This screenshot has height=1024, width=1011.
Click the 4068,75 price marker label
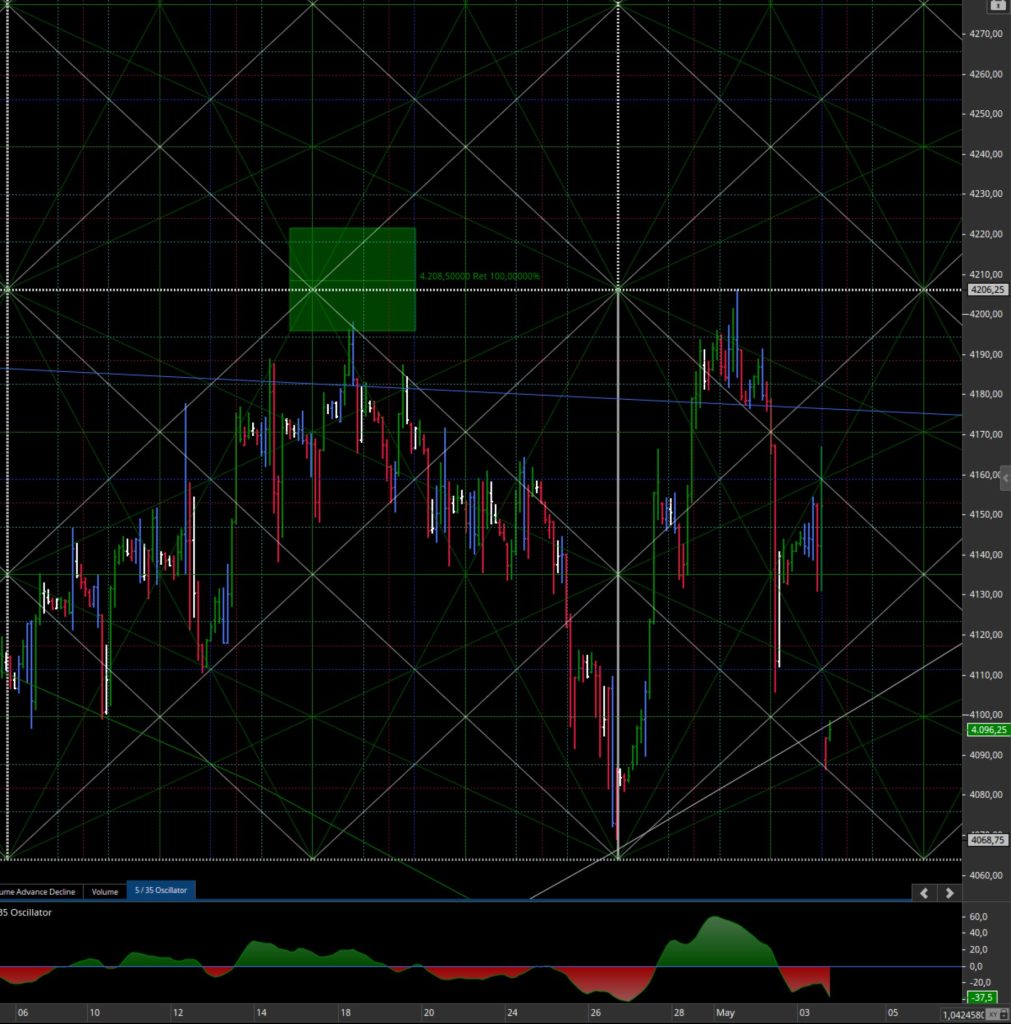987,840
